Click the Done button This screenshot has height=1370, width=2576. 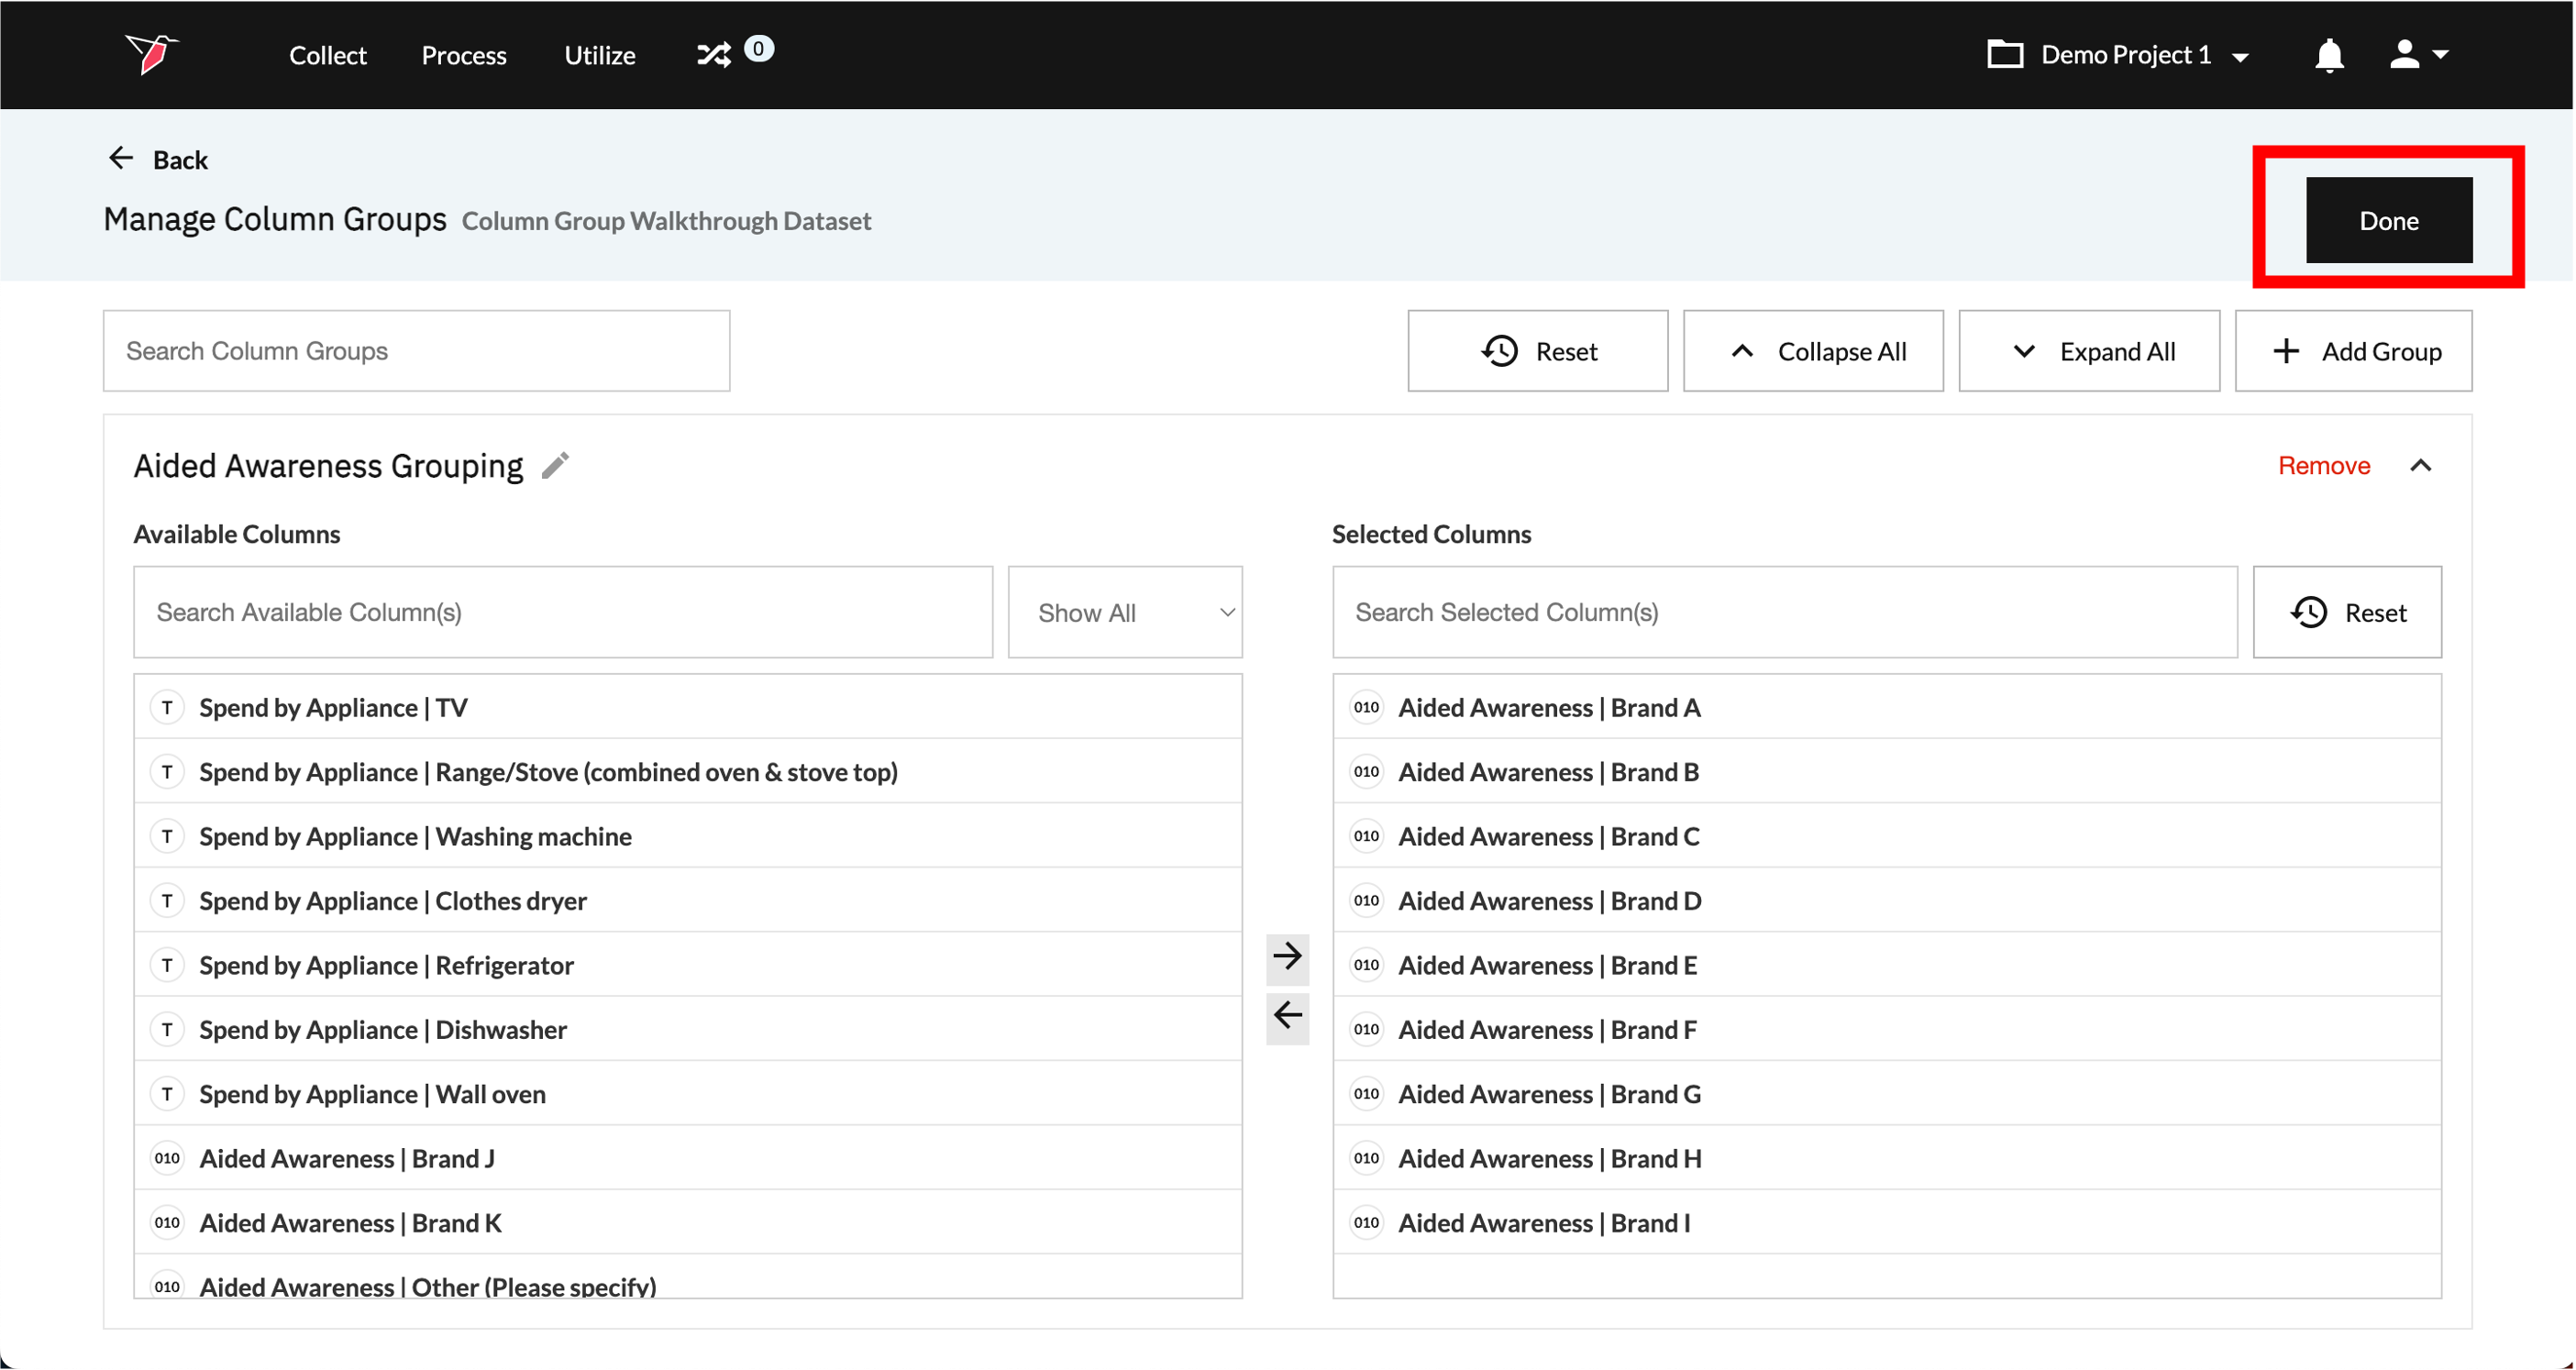coord(2388,221)
